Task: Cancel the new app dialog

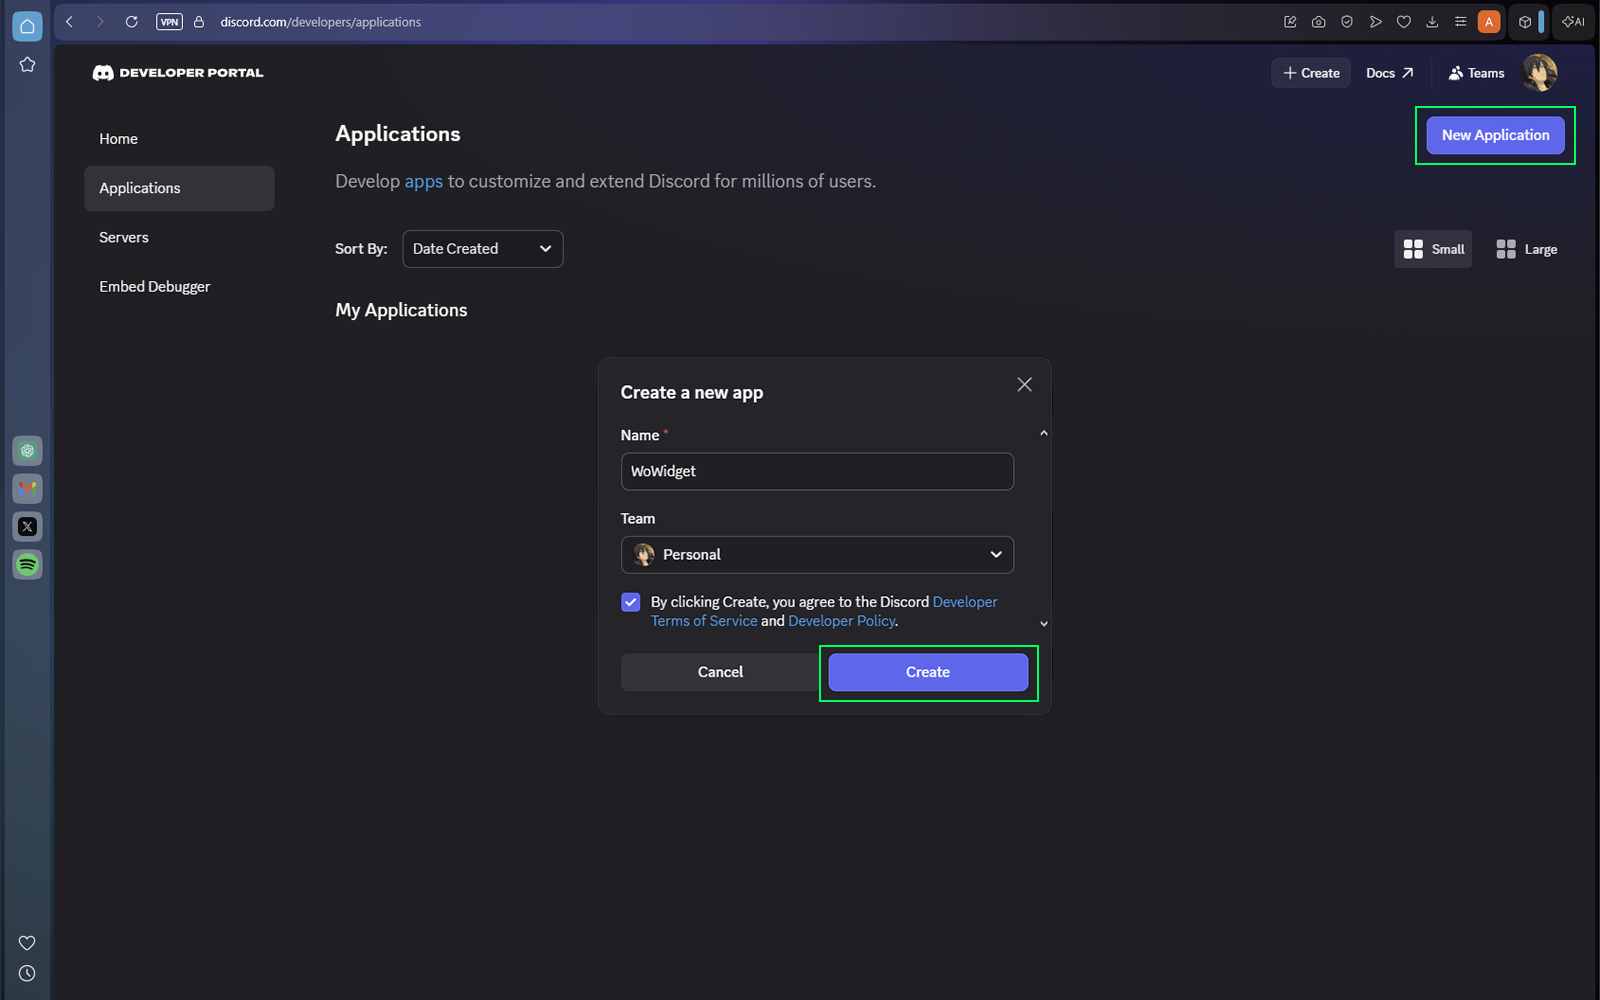Action: click(x=720, y=672)
